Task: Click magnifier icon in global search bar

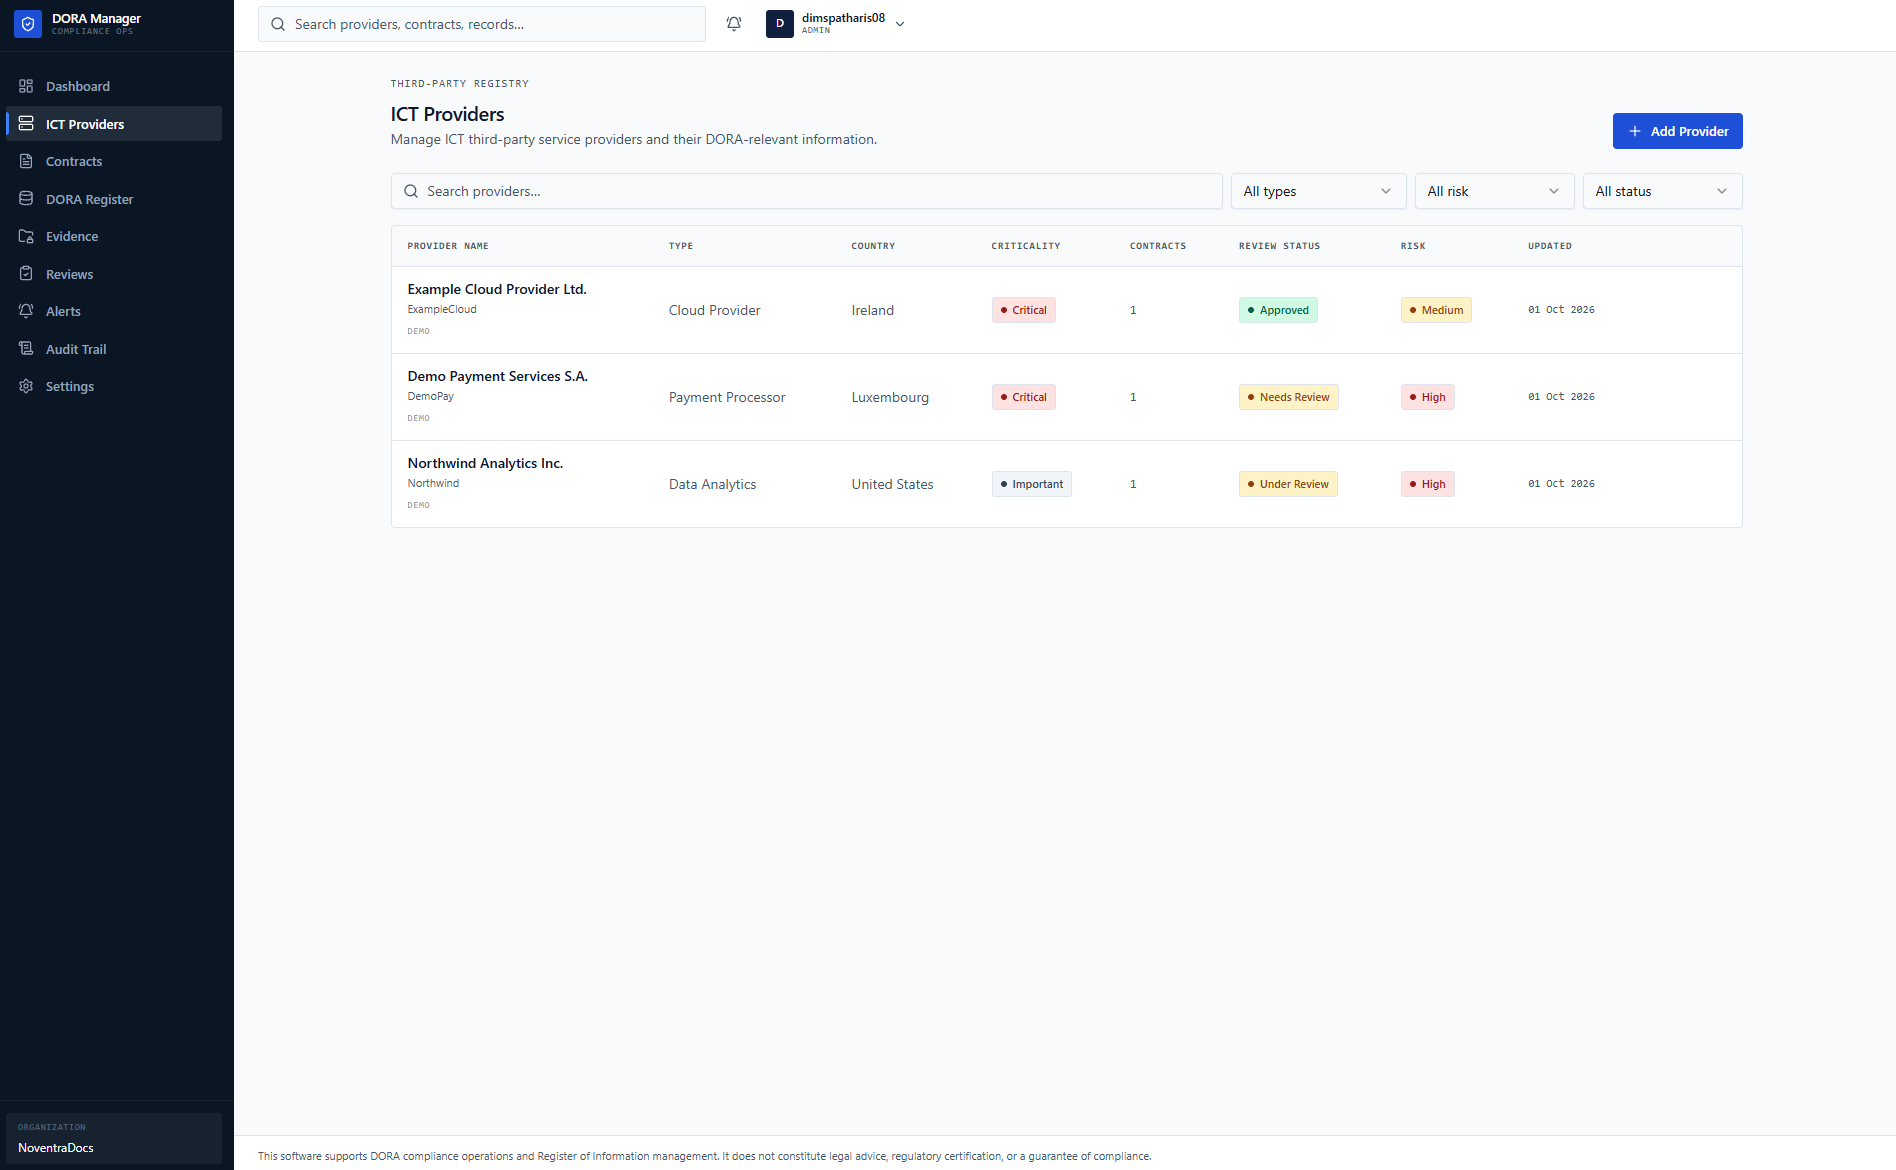Action: click(278, 24)
